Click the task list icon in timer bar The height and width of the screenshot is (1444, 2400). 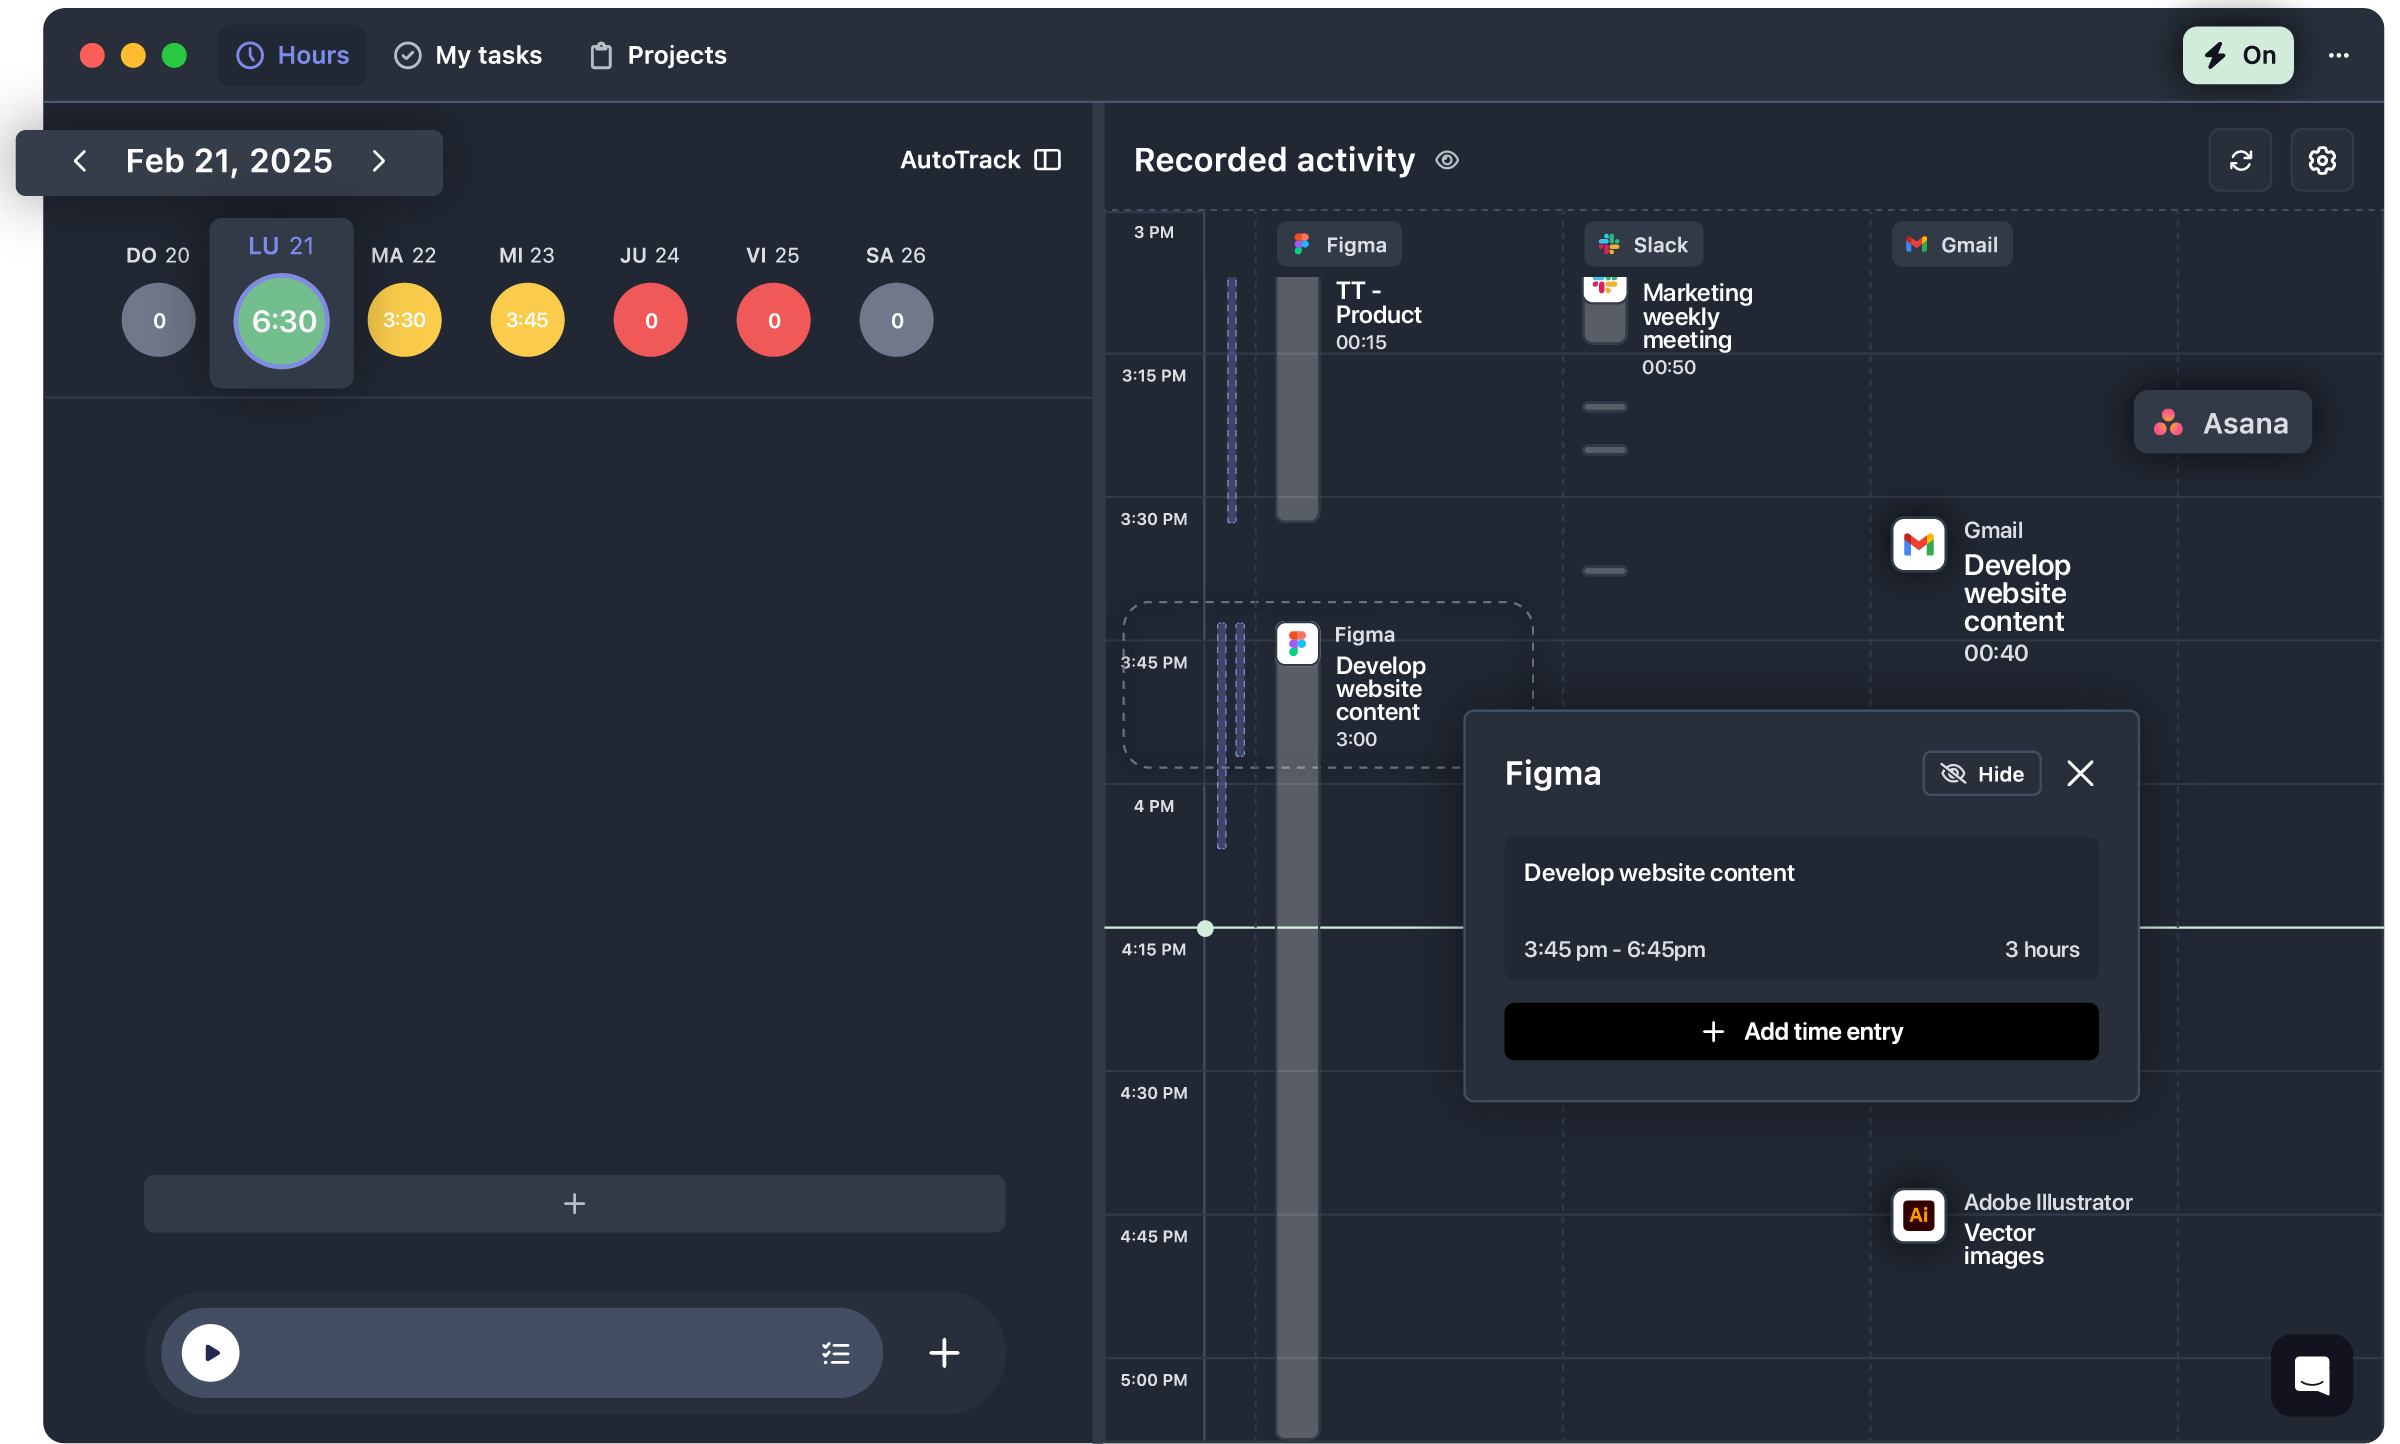pyautogui.click(x=836, y=1353)
